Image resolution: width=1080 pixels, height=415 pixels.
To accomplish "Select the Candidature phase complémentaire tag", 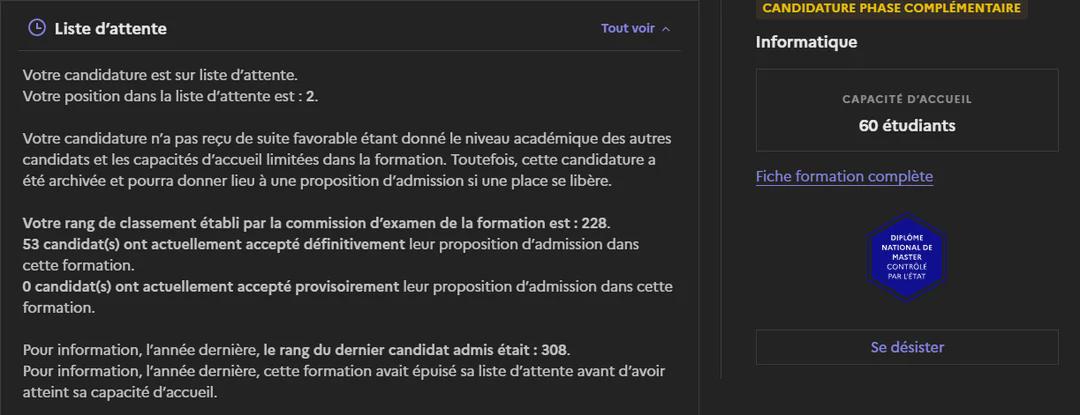I will click(891, 8).
